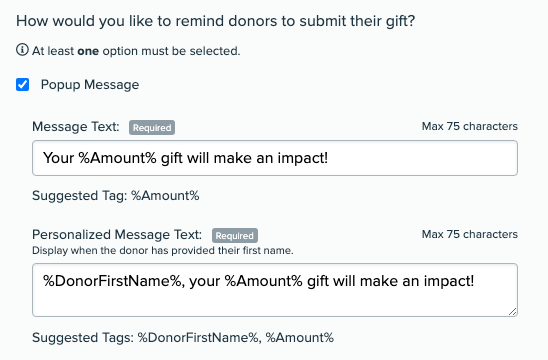Viewport: 548px width, 360px height.
Task: Click Required badge beside Personalized Message Text
Action: point(235,236)
